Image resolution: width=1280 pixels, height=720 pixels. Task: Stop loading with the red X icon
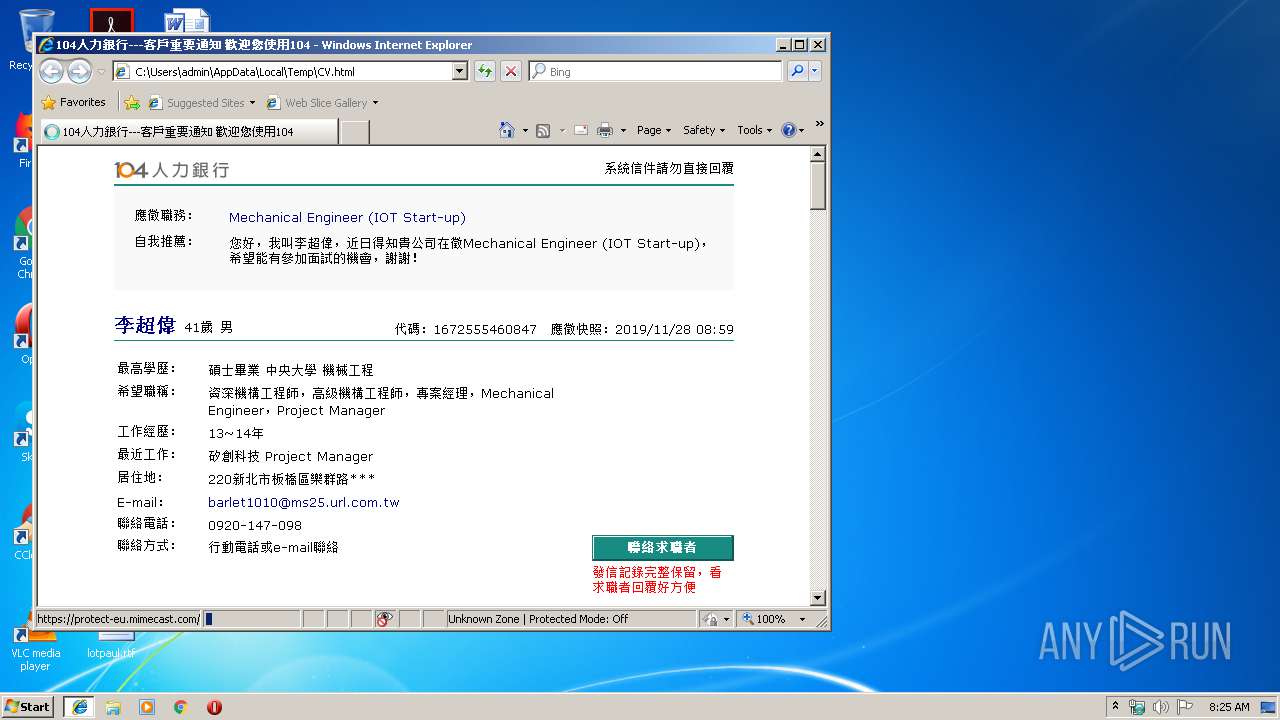511,71
